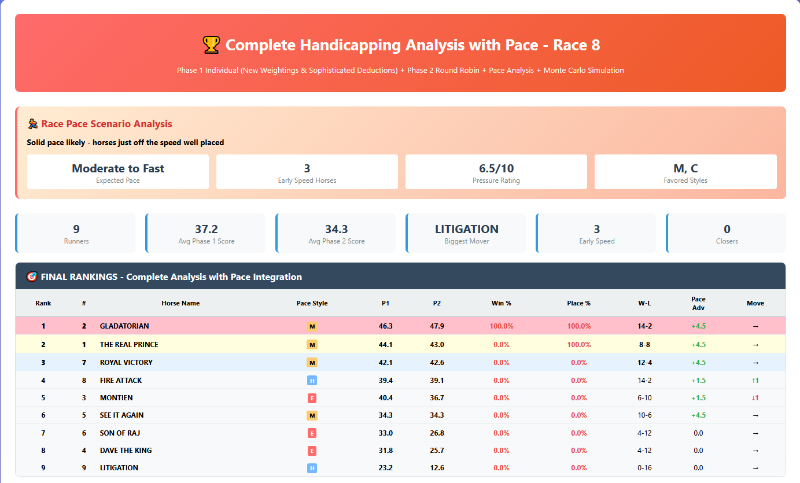Click the M pace badge for GLADATORIAN
Viewport: 800px width, 483px height.
[x=312, y=326]
